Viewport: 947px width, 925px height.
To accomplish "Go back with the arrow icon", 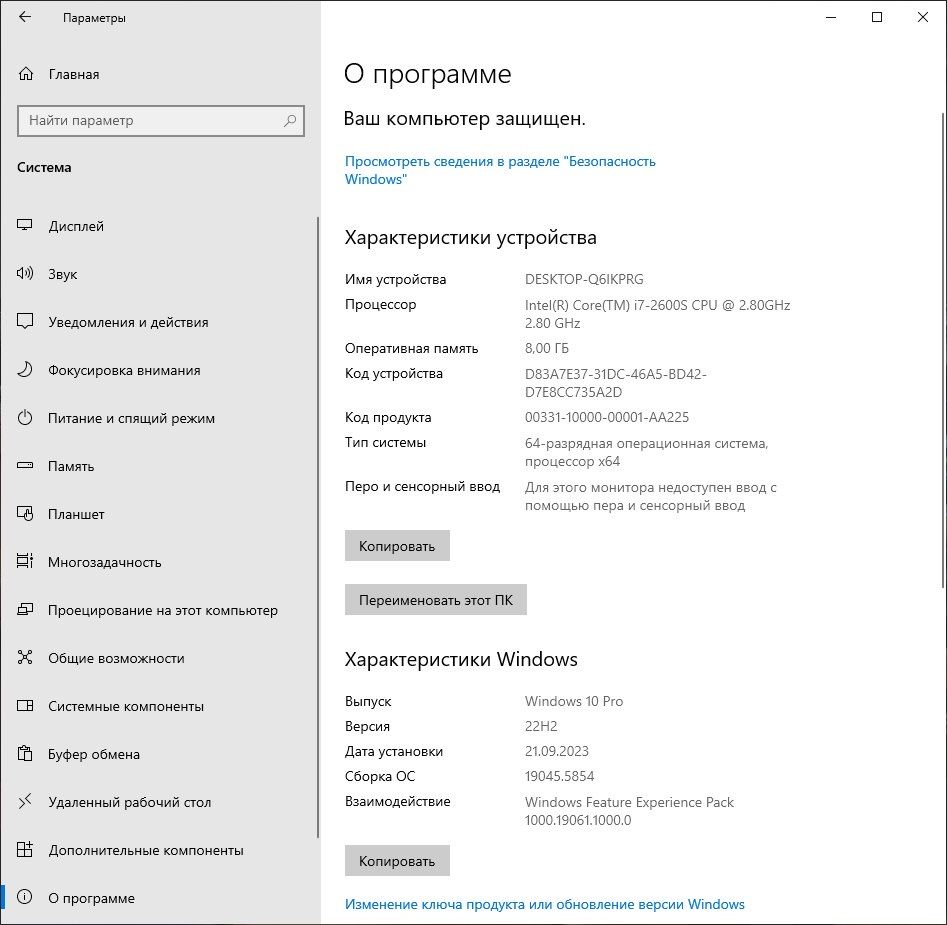I will pyautogui.click(x=25, y=17).
